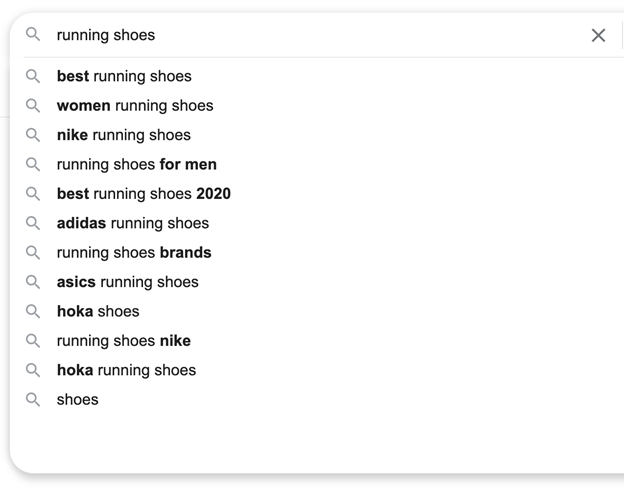The image size is (624, 488).
Task: Click the magnifier icon in the search box
Action: click(x=33, y=35)
